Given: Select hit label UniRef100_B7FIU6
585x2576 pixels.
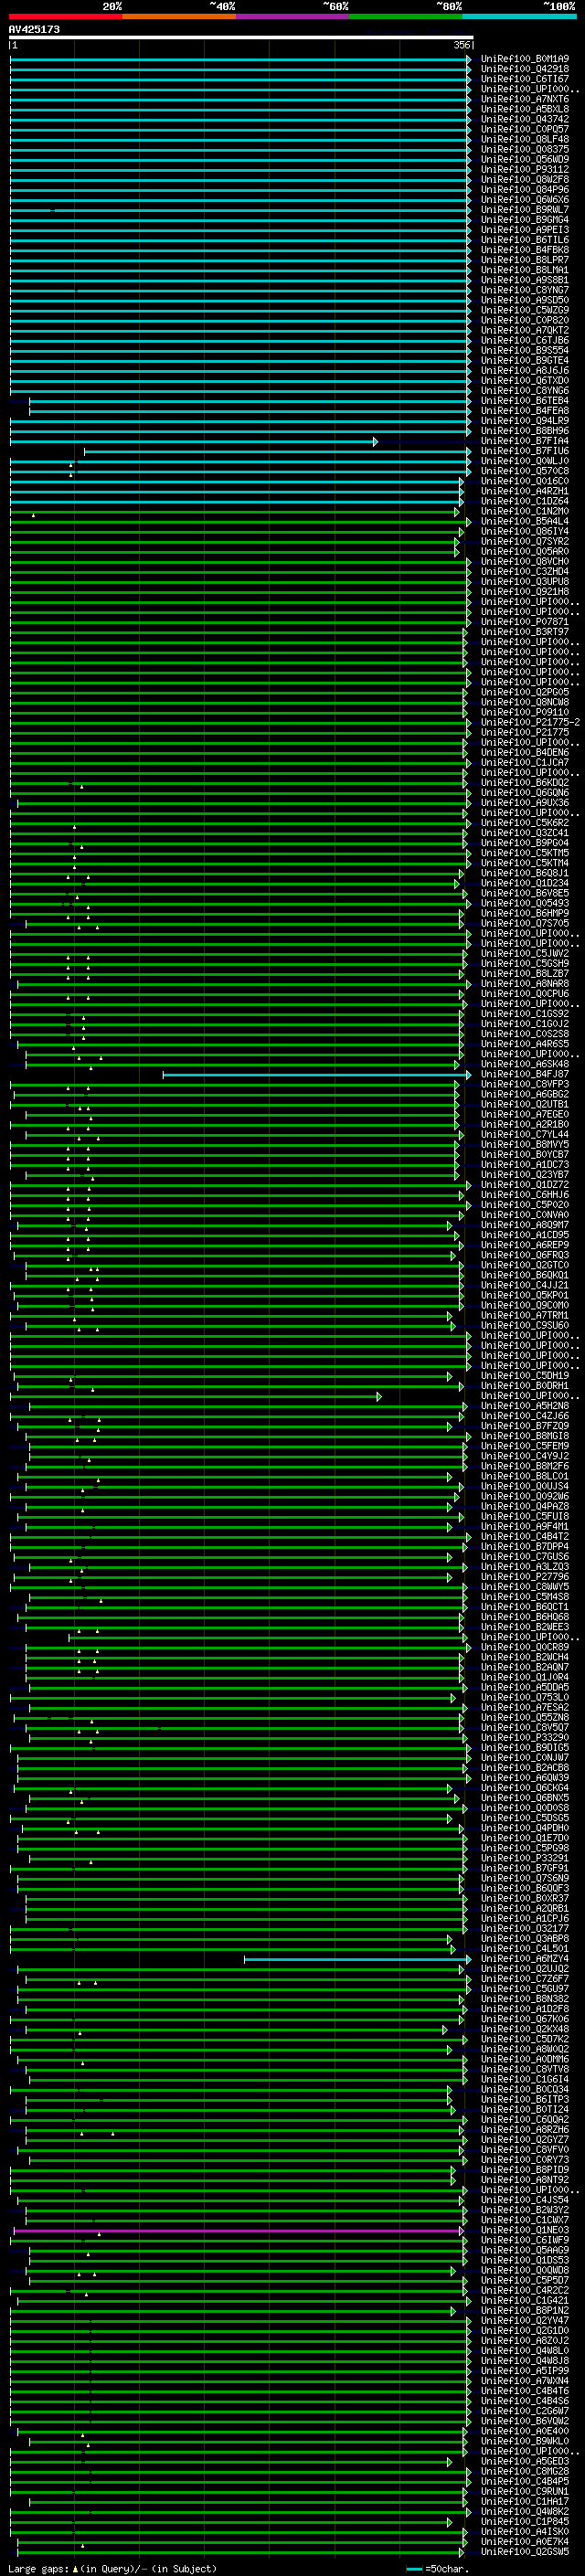Looking at the screenshot, I should (525, 451).
